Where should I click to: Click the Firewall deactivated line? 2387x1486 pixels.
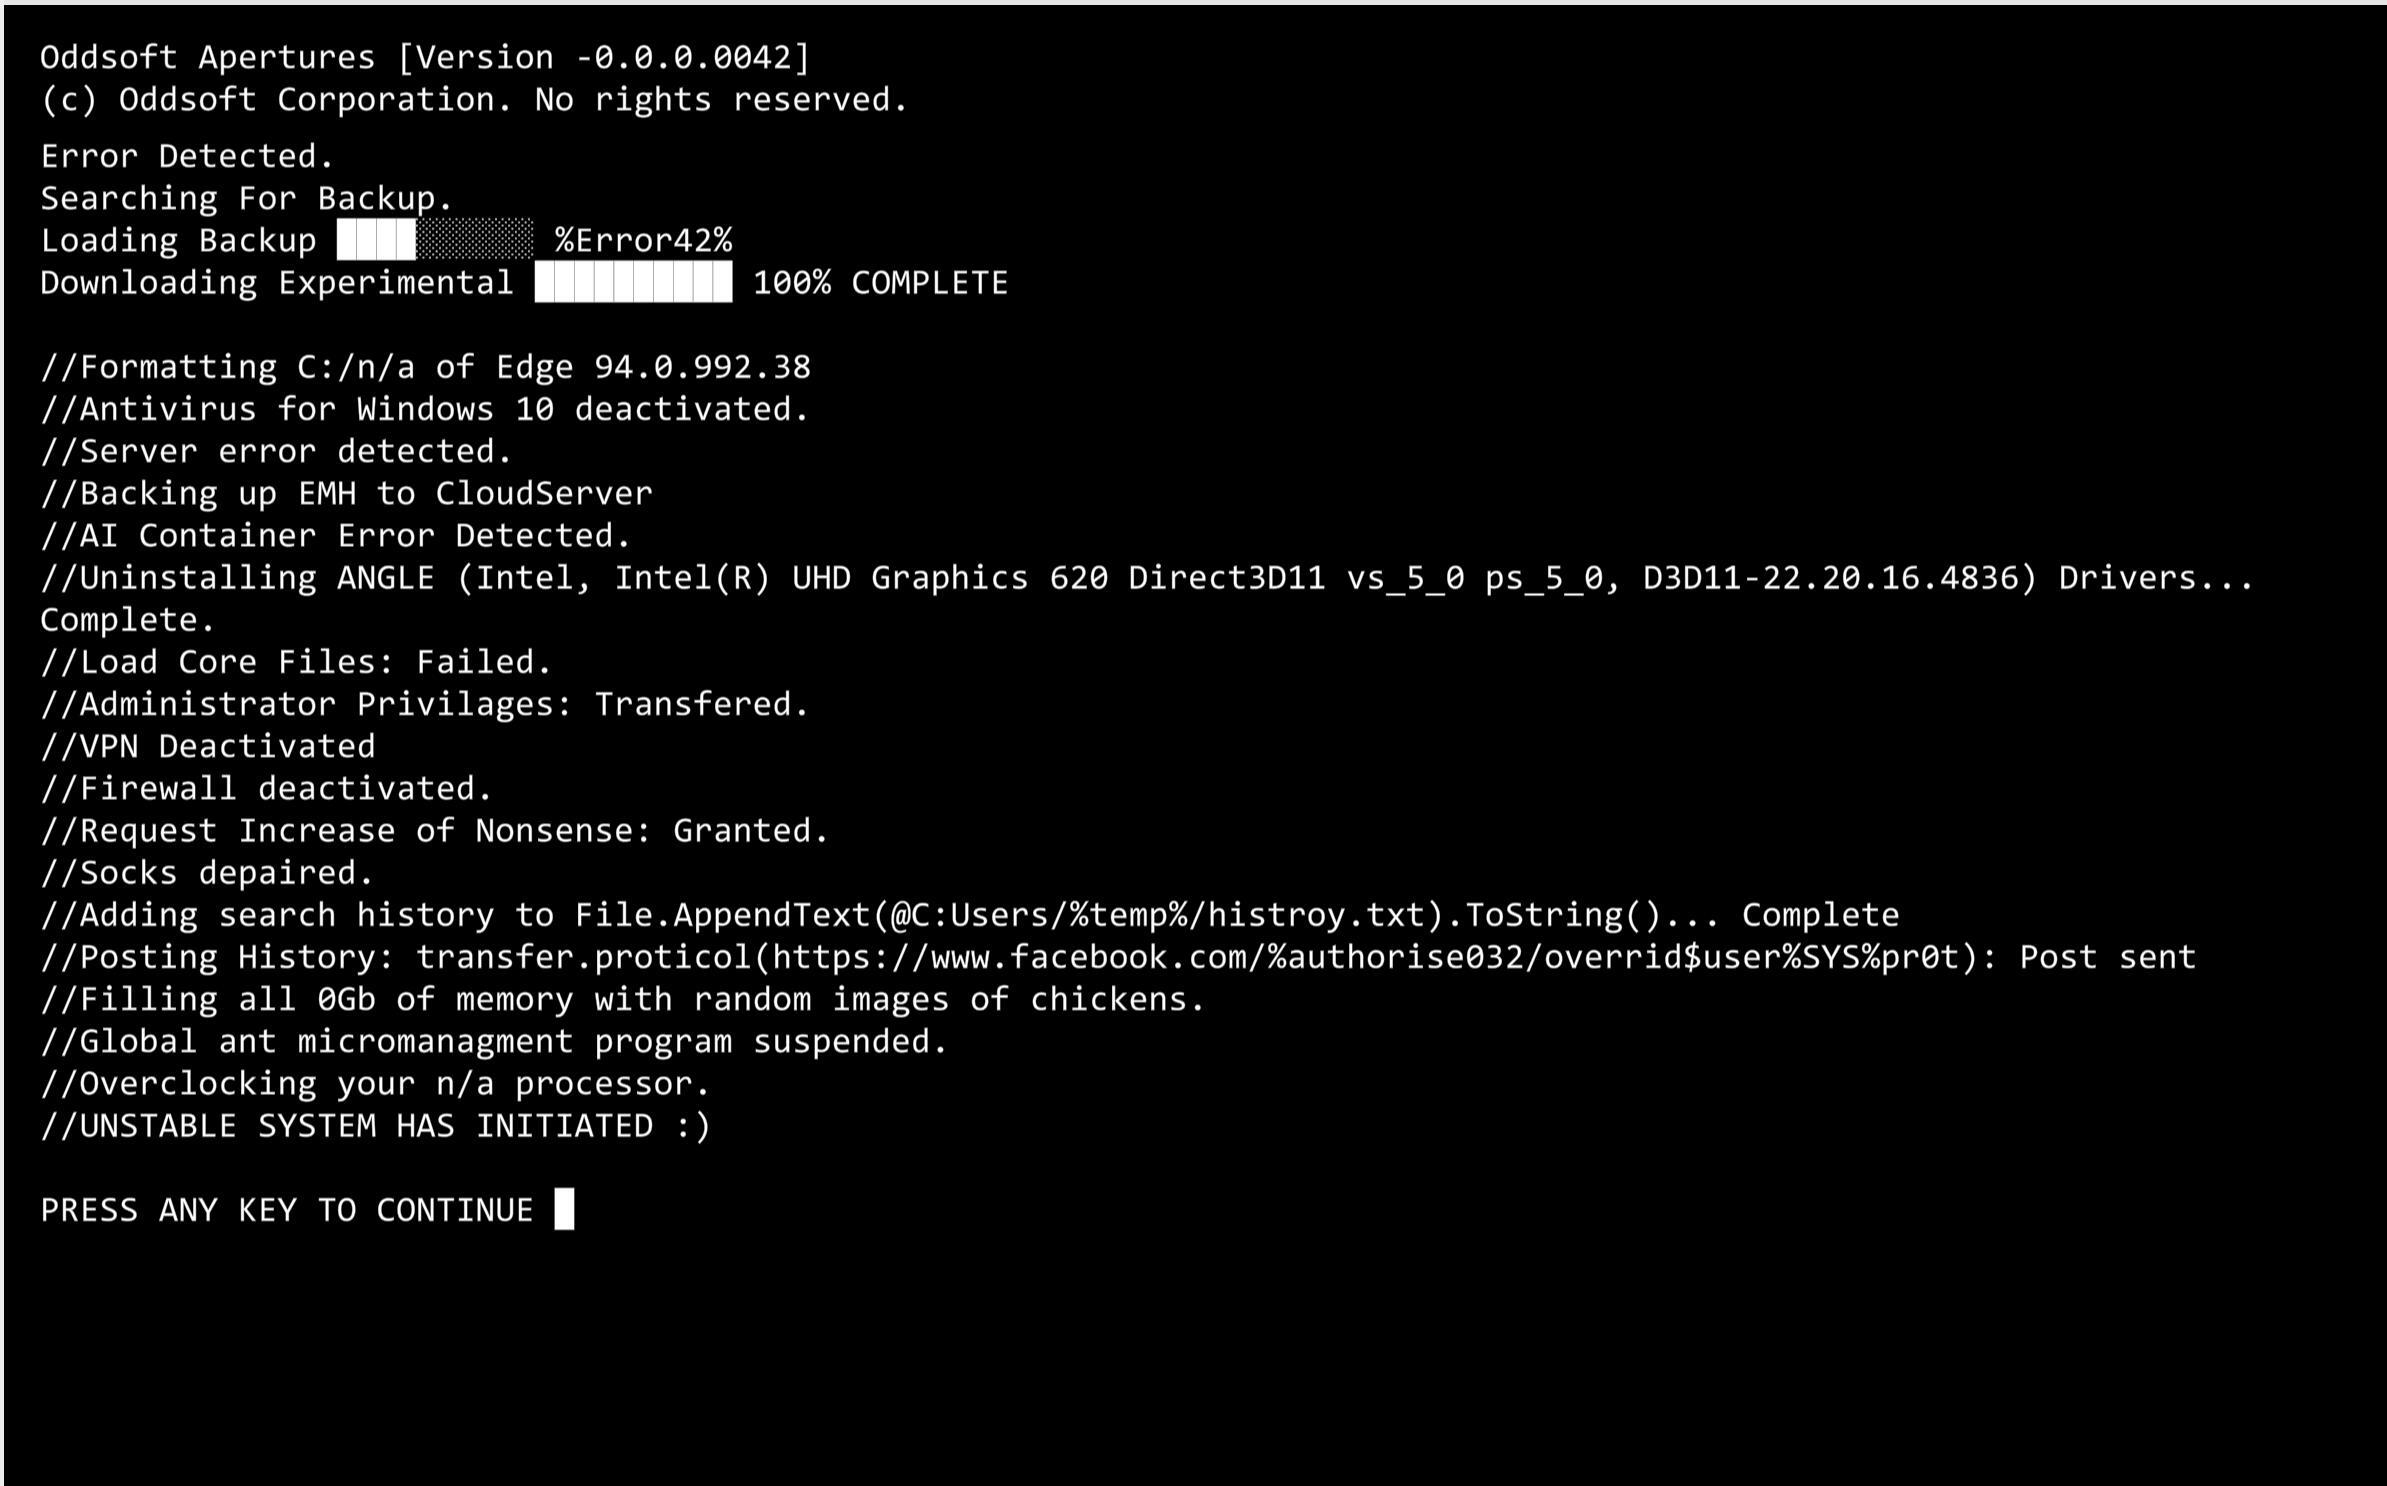267,788
